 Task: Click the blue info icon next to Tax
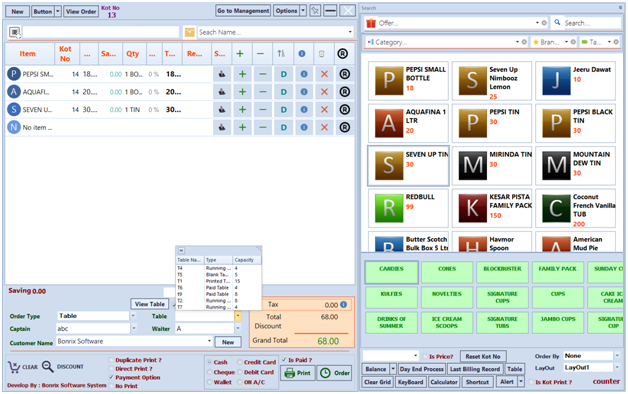pyautogui.click(x=343, y=305)
